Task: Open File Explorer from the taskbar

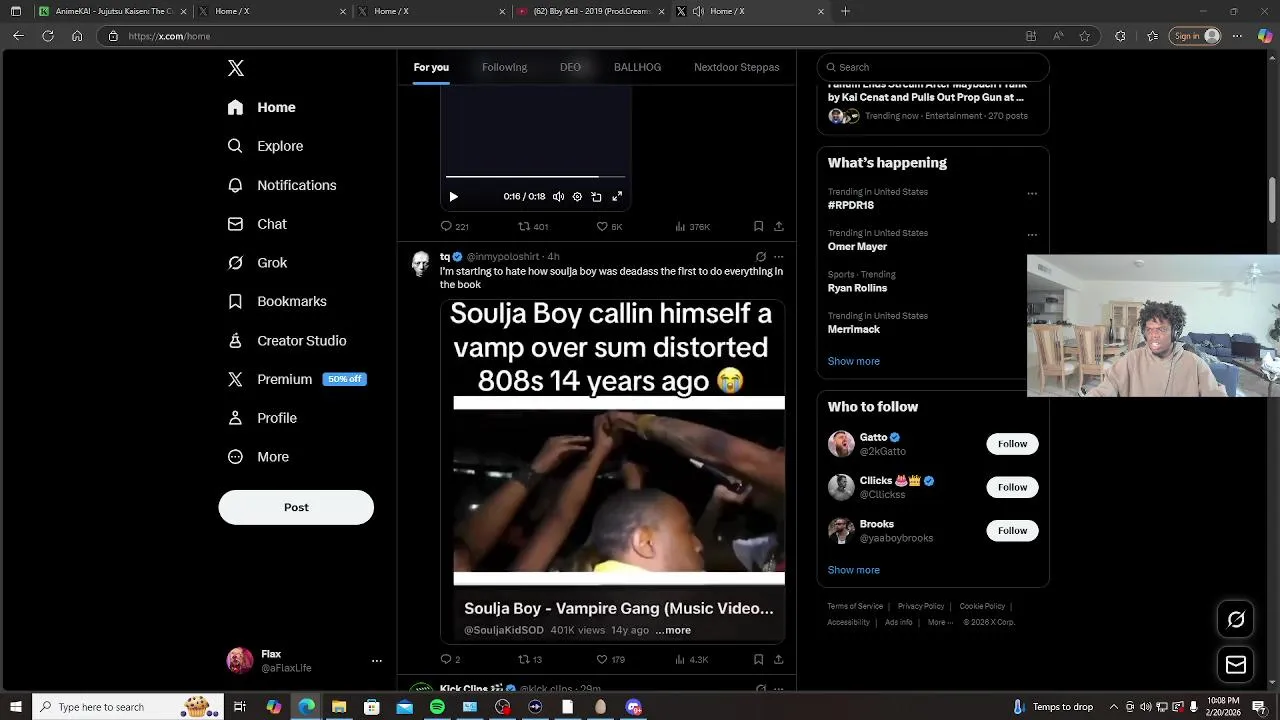Action: point(339,707)
